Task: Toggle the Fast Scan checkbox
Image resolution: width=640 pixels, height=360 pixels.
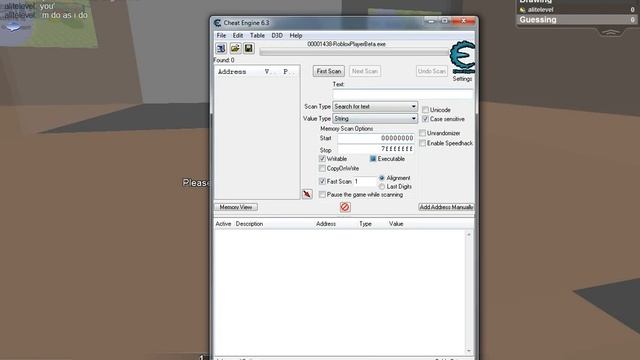Action: [322, 181]
